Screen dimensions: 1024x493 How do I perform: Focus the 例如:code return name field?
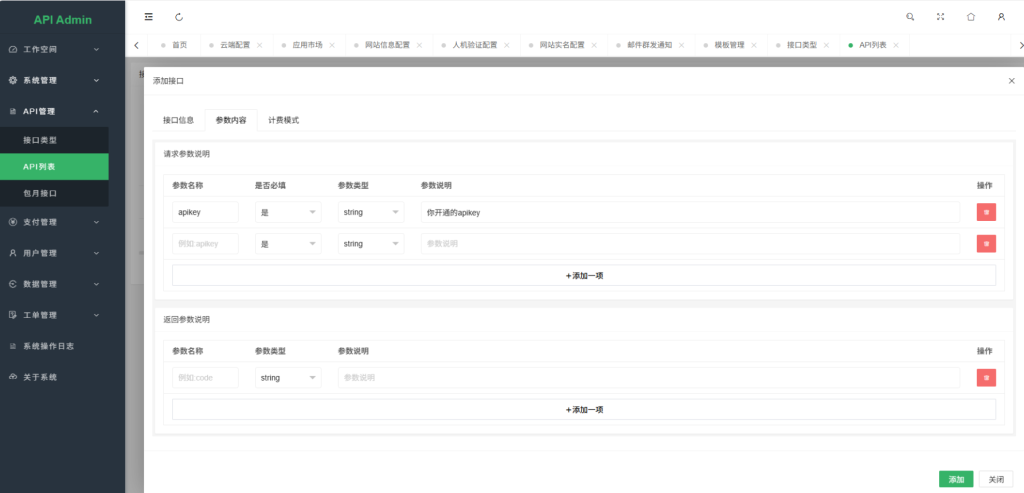[206, 377]
